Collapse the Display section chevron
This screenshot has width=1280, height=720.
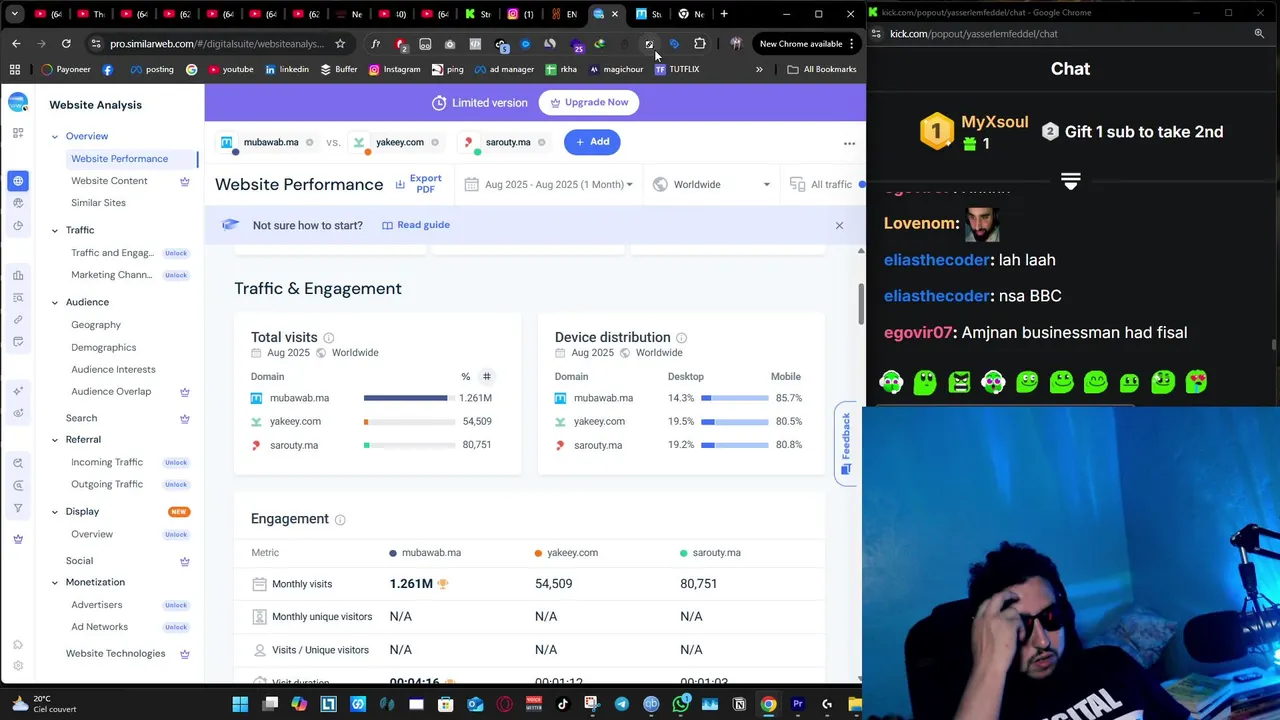[55, 512]
